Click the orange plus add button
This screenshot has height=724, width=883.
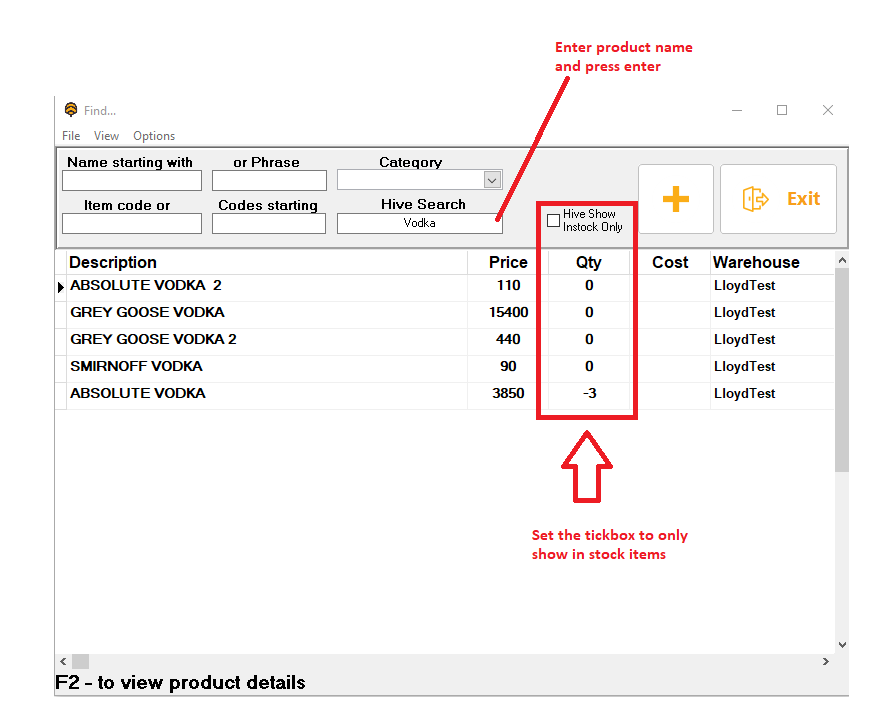(x=676, y=199)
